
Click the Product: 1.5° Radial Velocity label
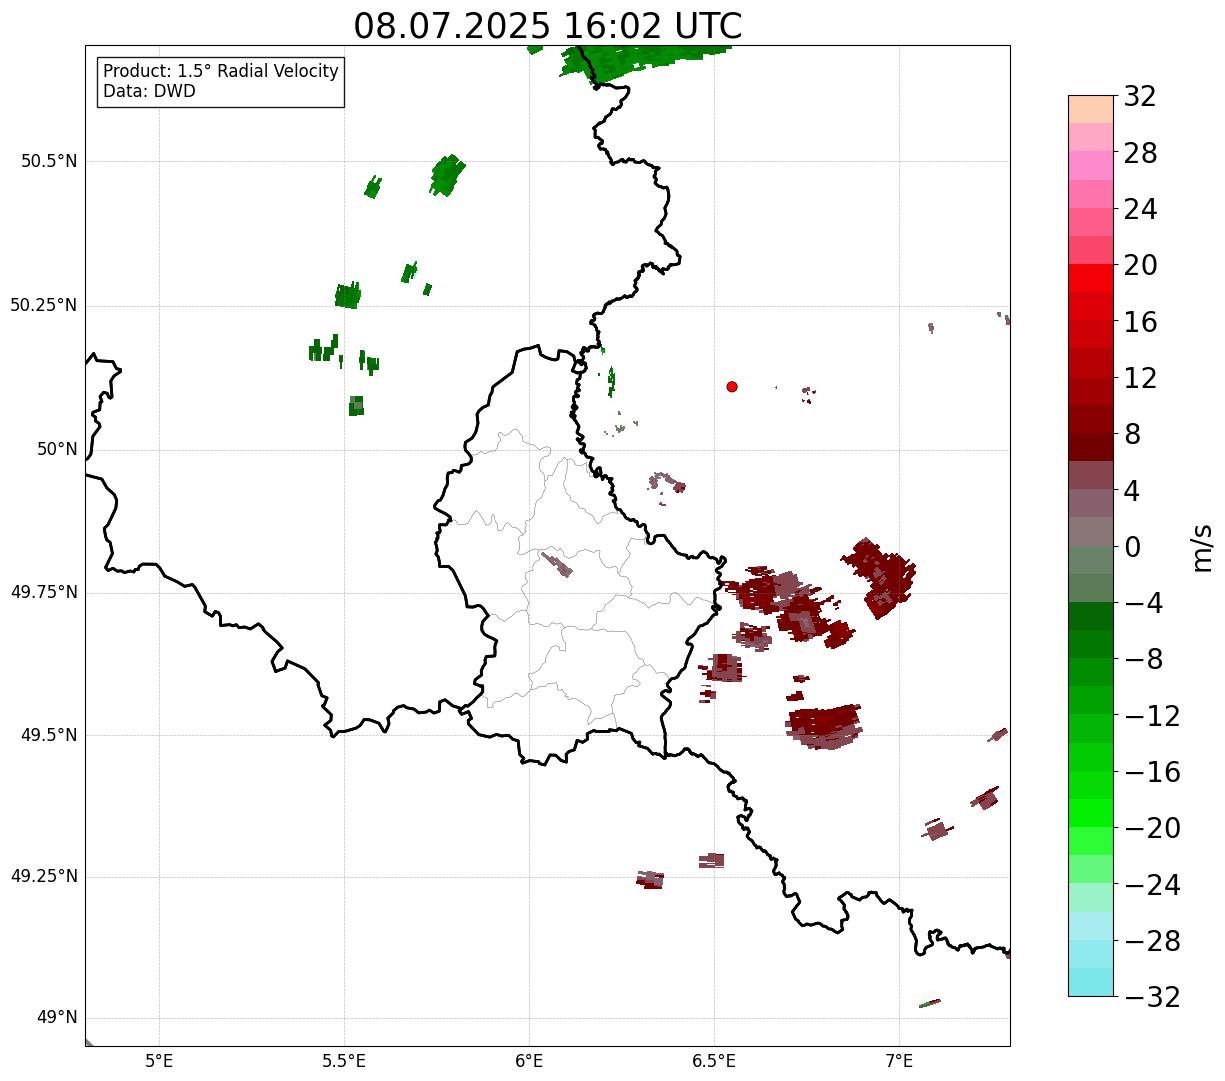[x=221, y=72]
